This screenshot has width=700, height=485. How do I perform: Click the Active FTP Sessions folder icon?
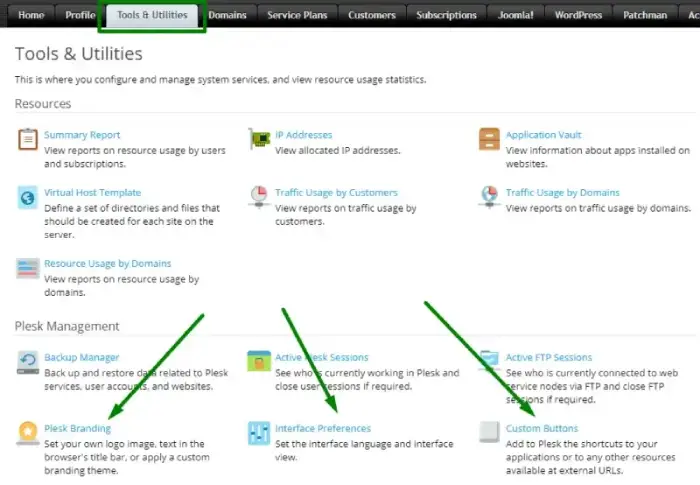tap(490, 361)
